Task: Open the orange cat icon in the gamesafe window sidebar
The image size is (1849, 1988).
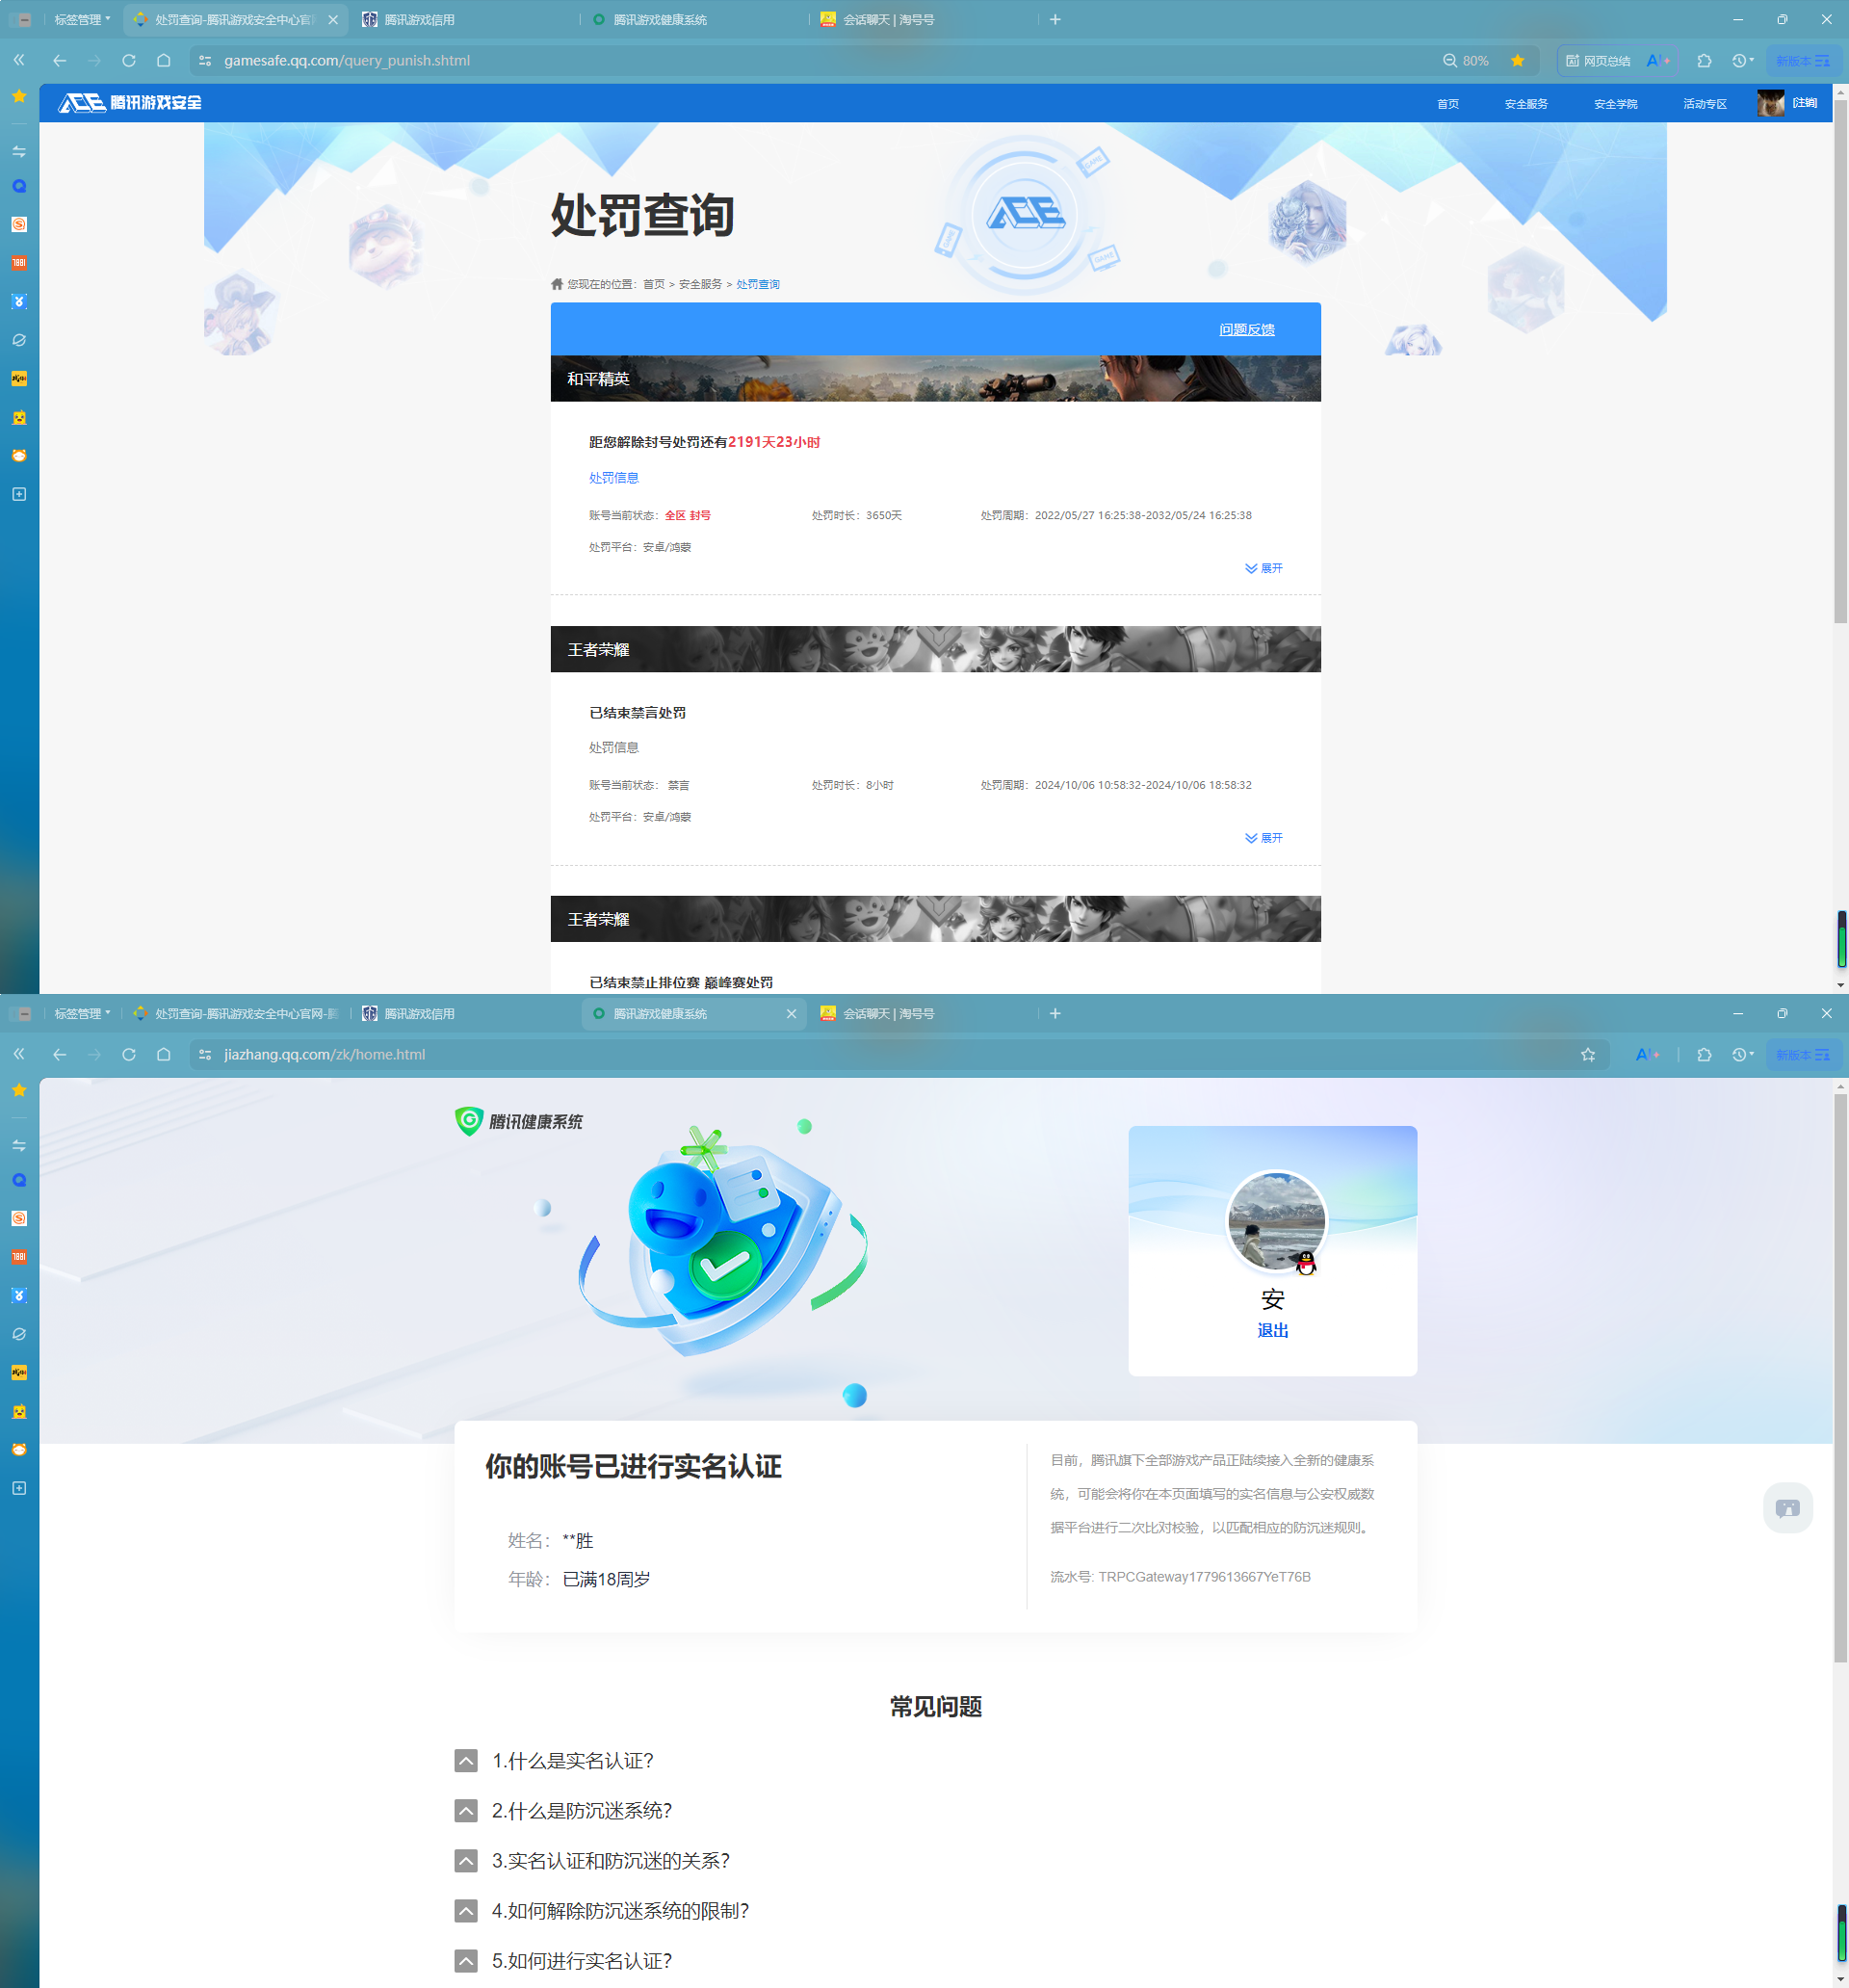Action: pos(19,455)
